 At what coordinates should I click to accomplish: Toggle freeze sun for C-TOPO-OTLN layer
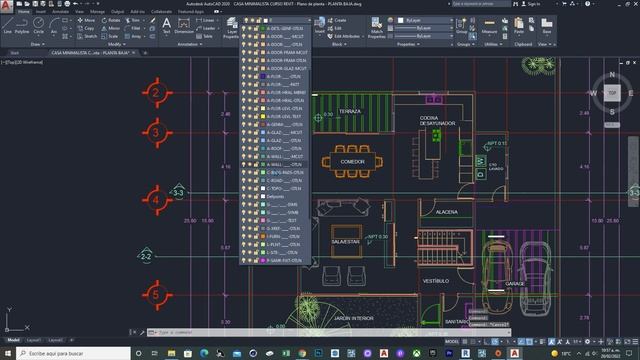coord(250,188)
